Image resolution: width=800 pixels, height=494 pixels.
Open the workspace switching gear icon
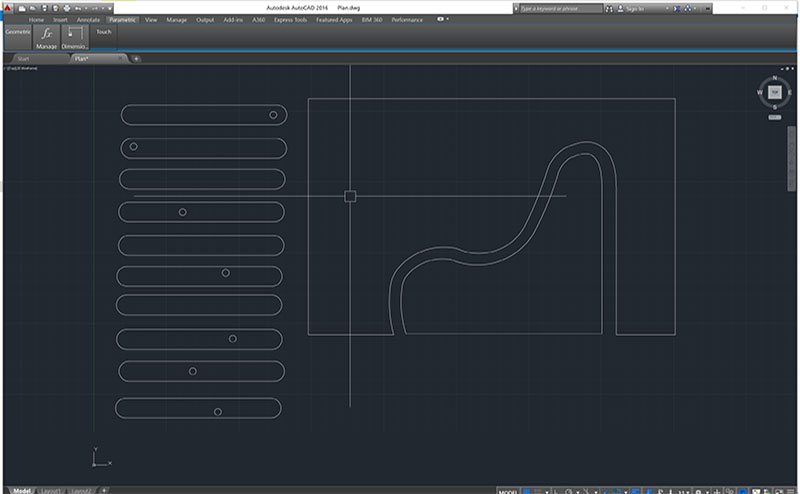coord(698,491)
